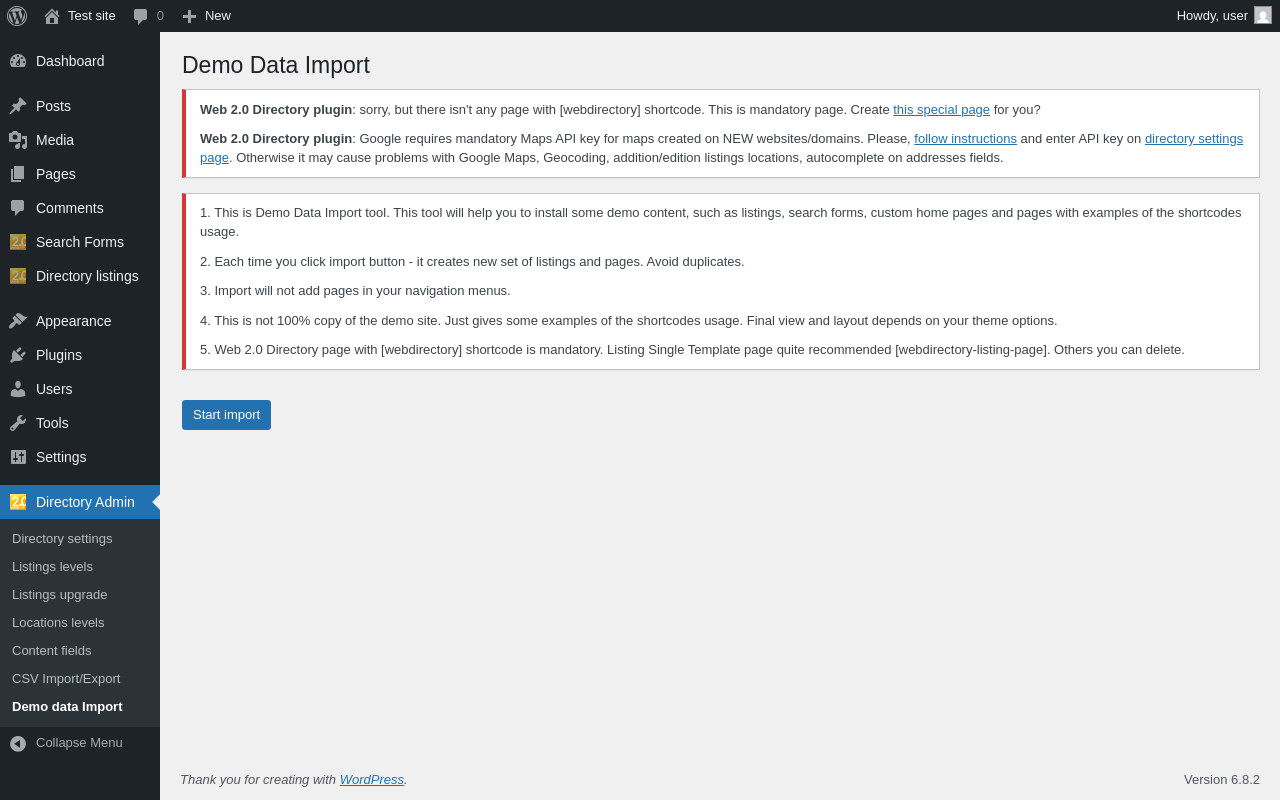
Task: Click the Pages icon in sidebar
Action: tap(18, 174)
